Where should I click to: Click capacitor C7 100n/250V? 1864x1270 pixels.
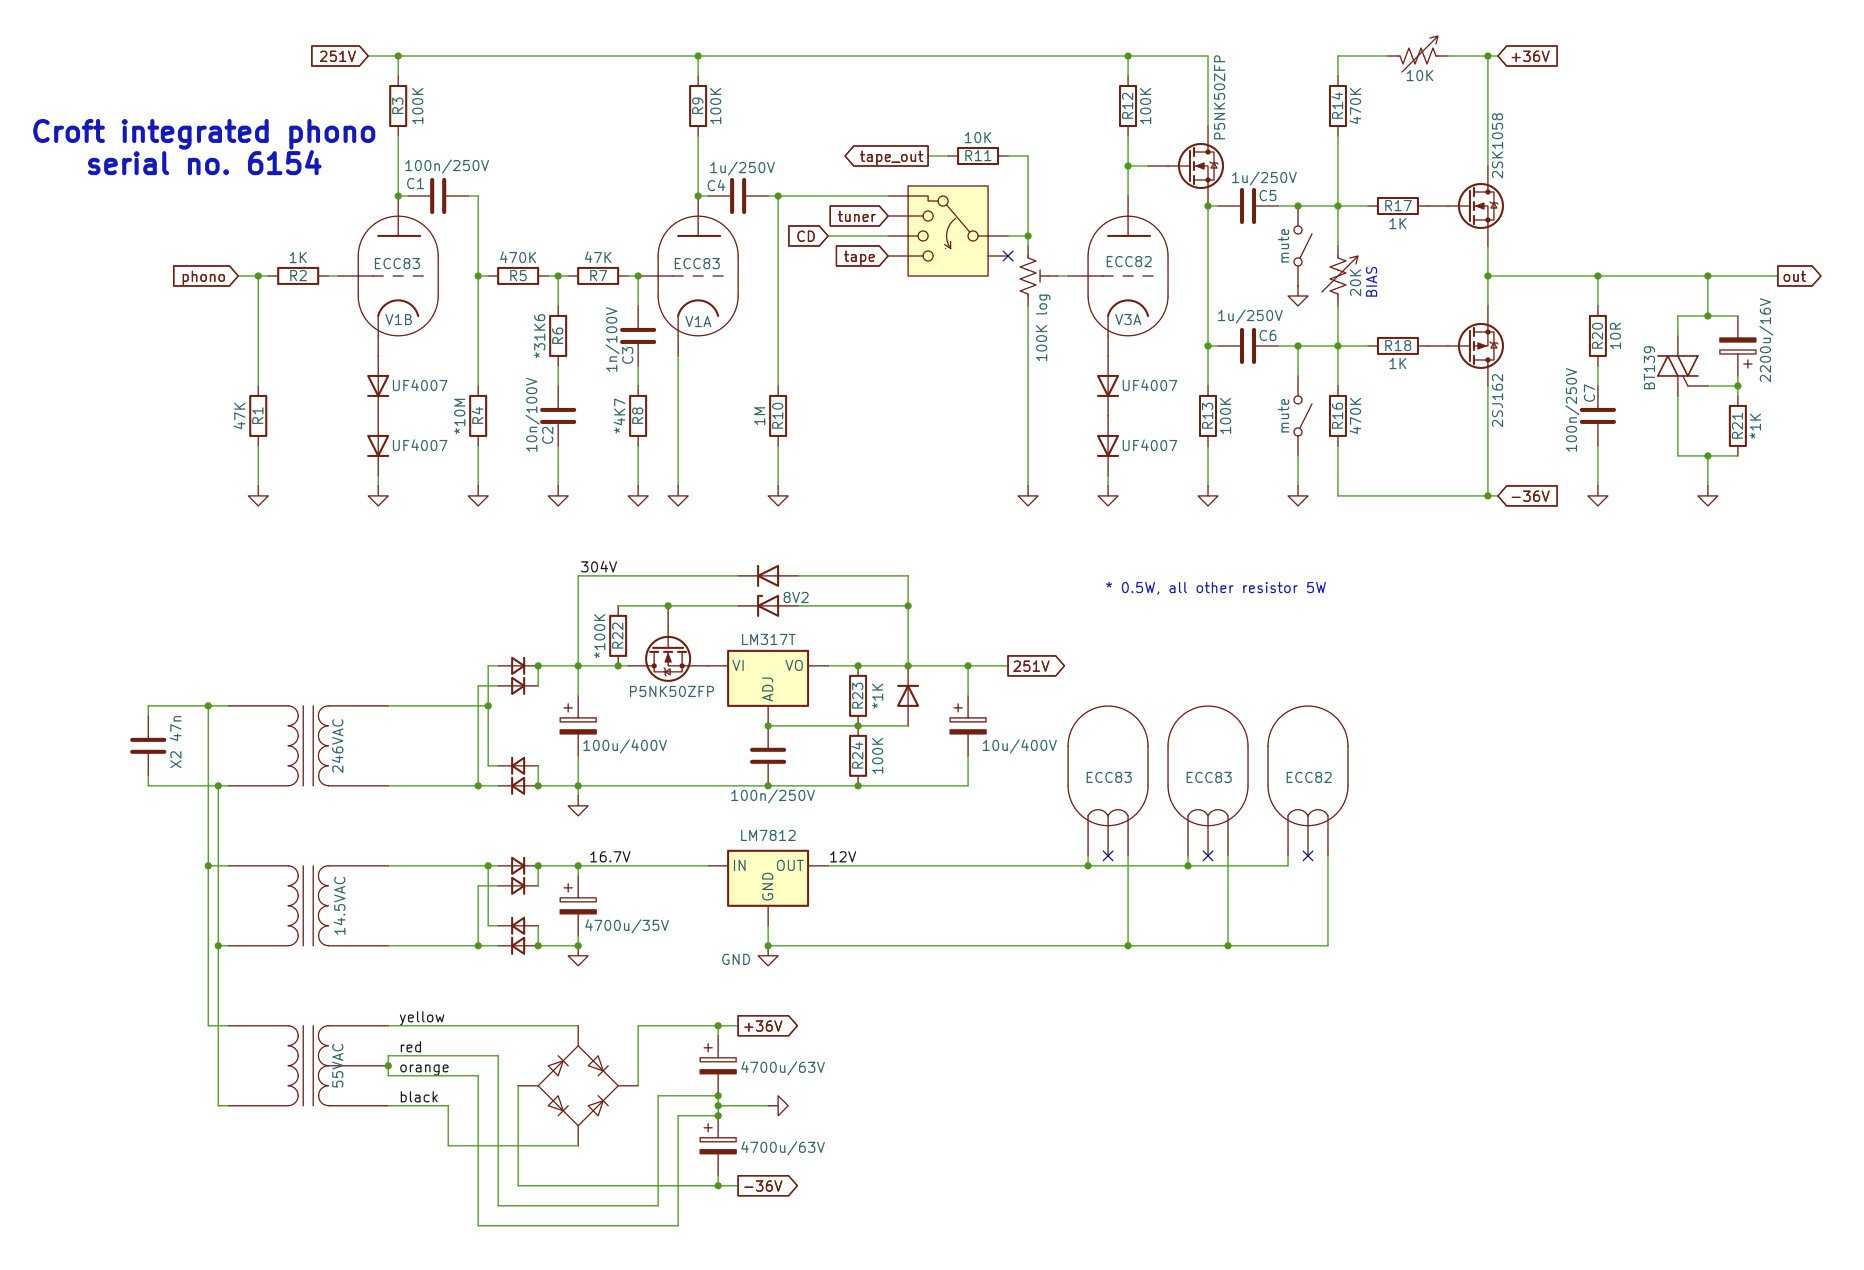1598,416
